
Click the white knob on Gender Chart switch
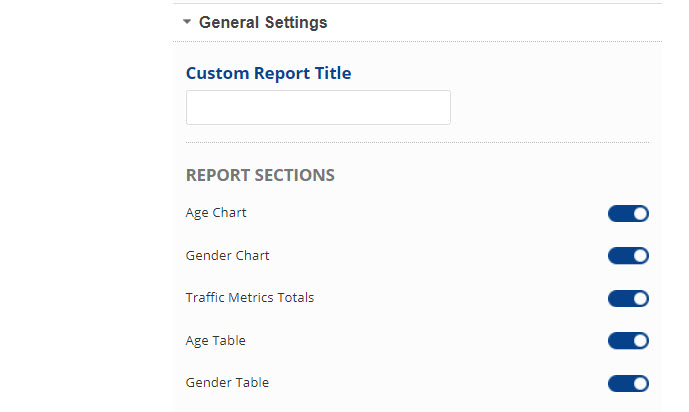point(640,256)
